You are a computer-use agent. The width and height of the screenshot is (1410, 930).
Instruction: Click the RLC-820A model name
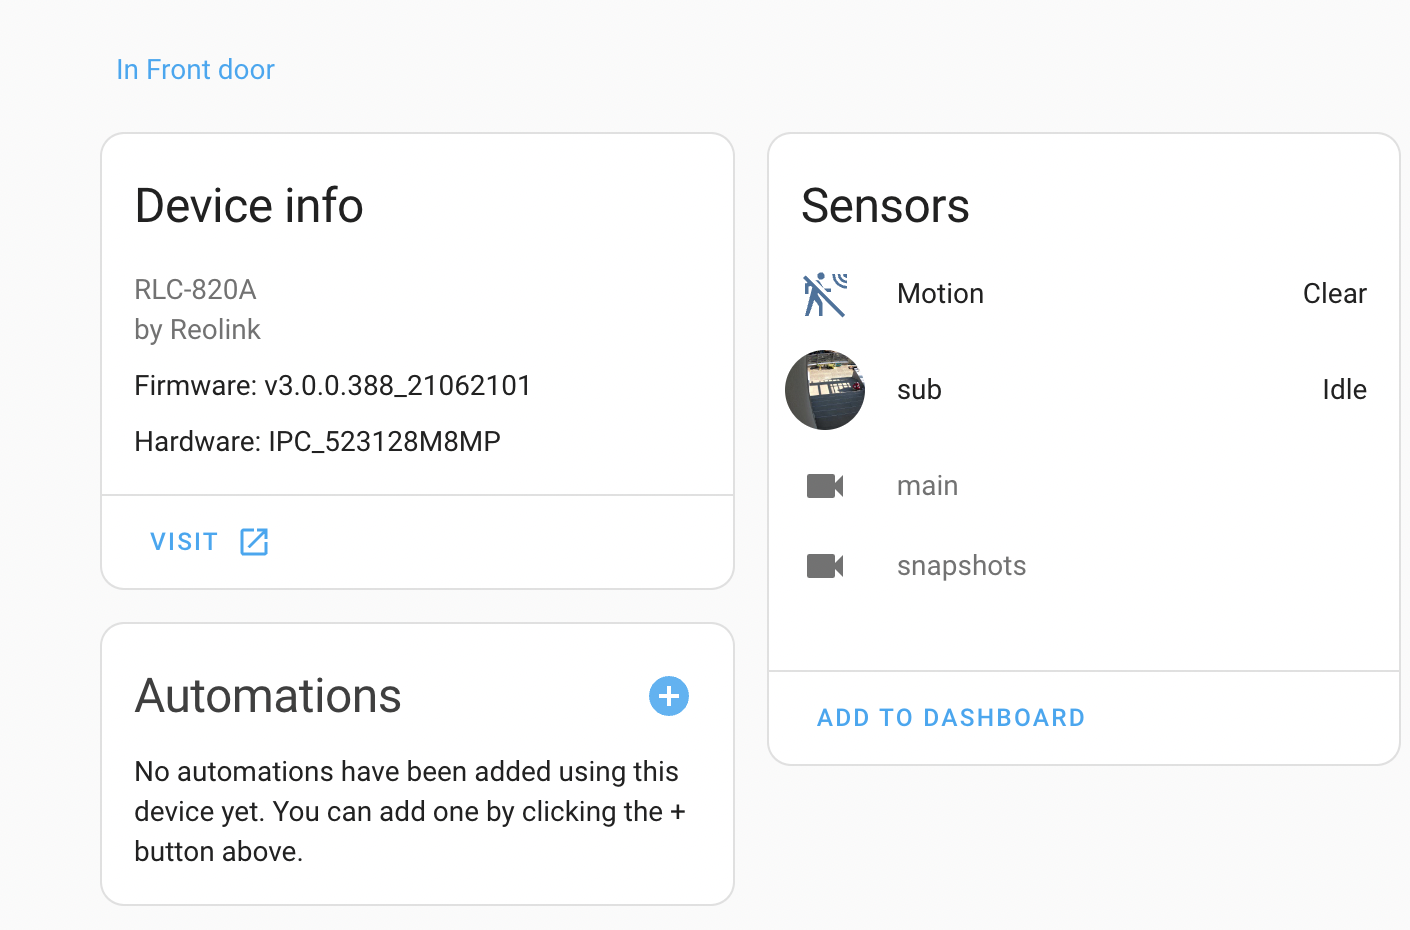[195, 289]
